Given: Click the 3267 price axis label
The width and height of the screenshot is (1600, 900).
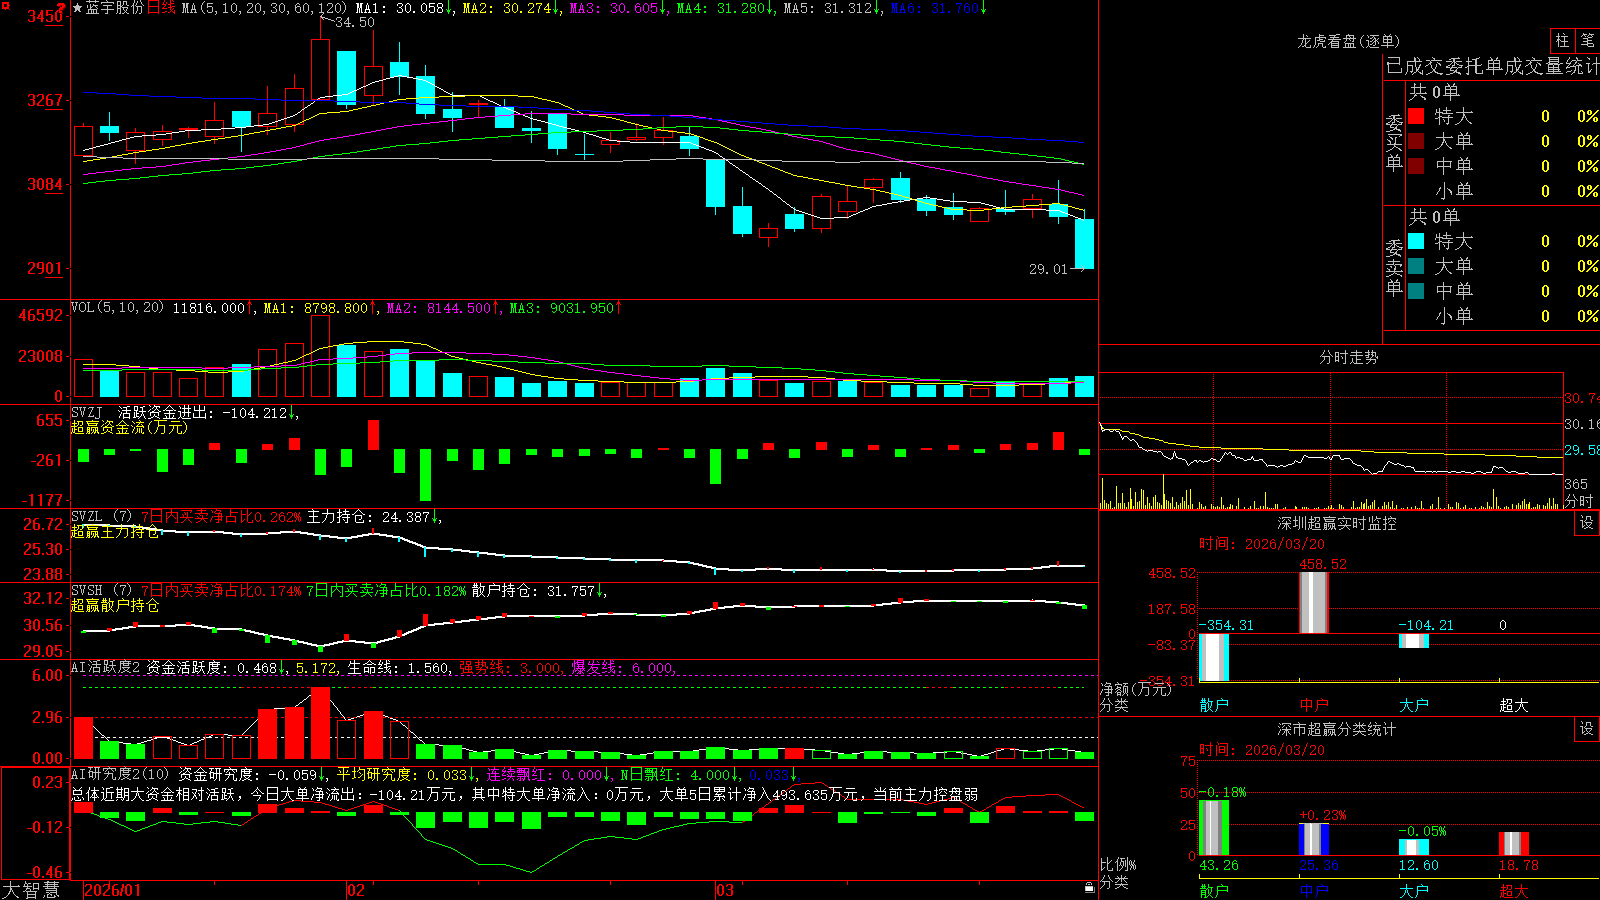Looking at the screenshot, I should [x=45, y=100].
